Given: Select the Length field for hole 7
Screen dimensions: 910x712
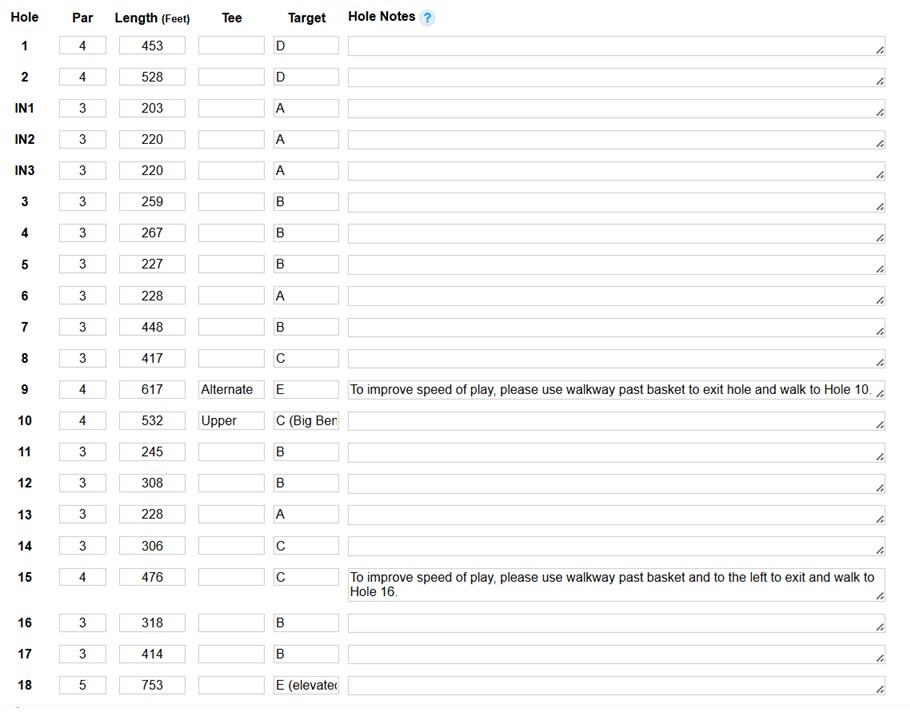Looking at the screenshot, I should [152, 327].
